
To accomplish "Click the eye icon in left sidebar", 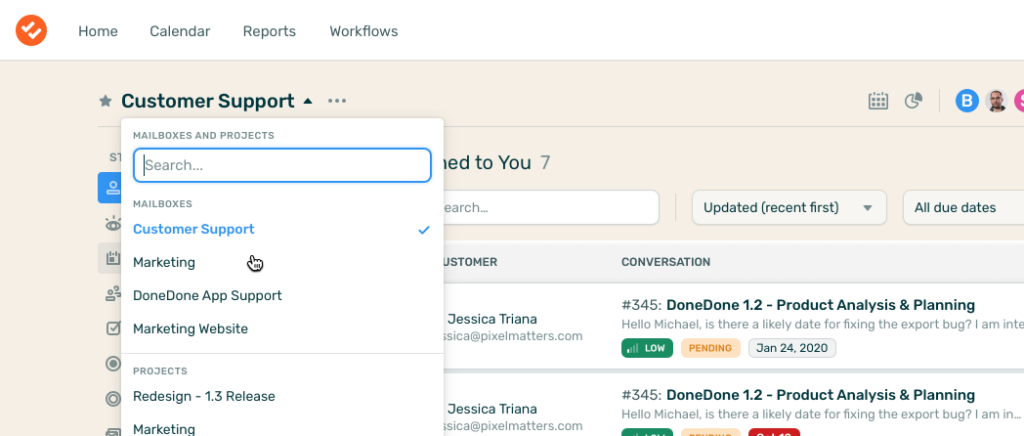I will (110, 224).
